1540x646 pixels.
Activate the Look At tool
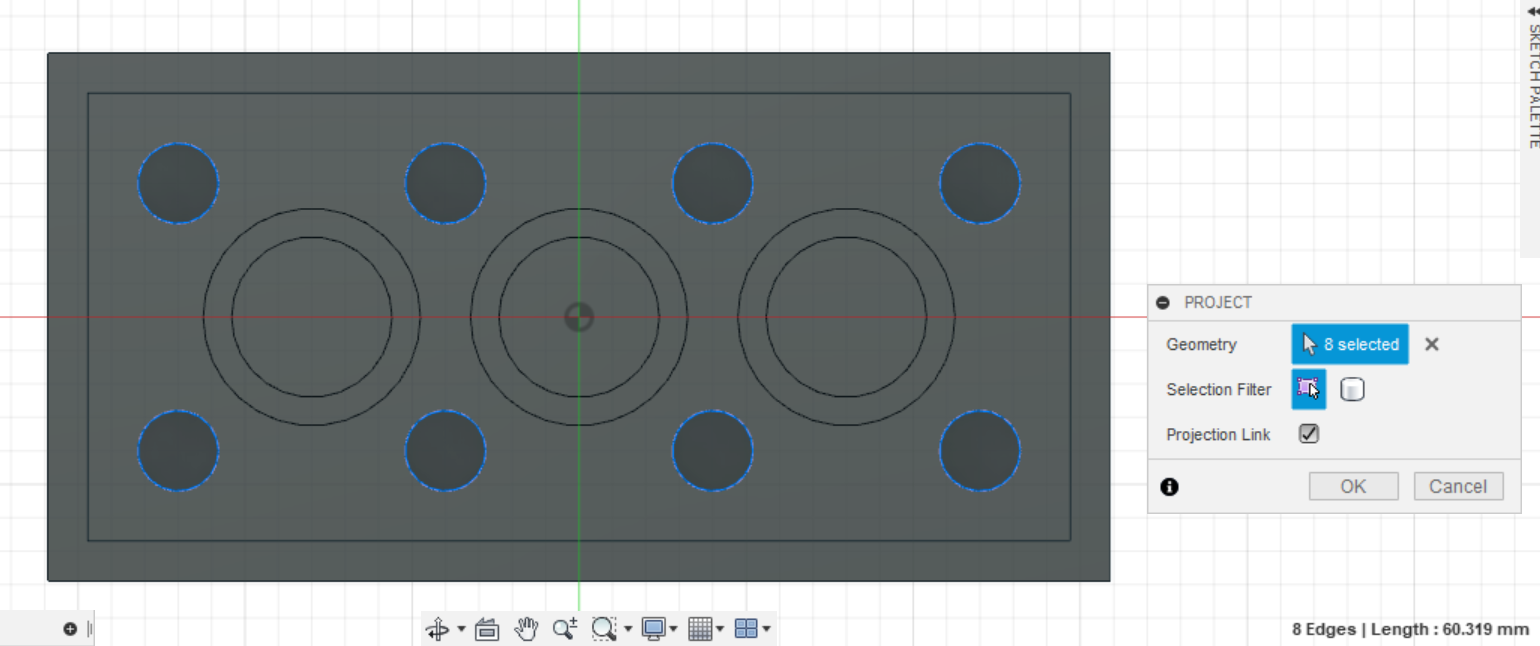coord(486,629)
